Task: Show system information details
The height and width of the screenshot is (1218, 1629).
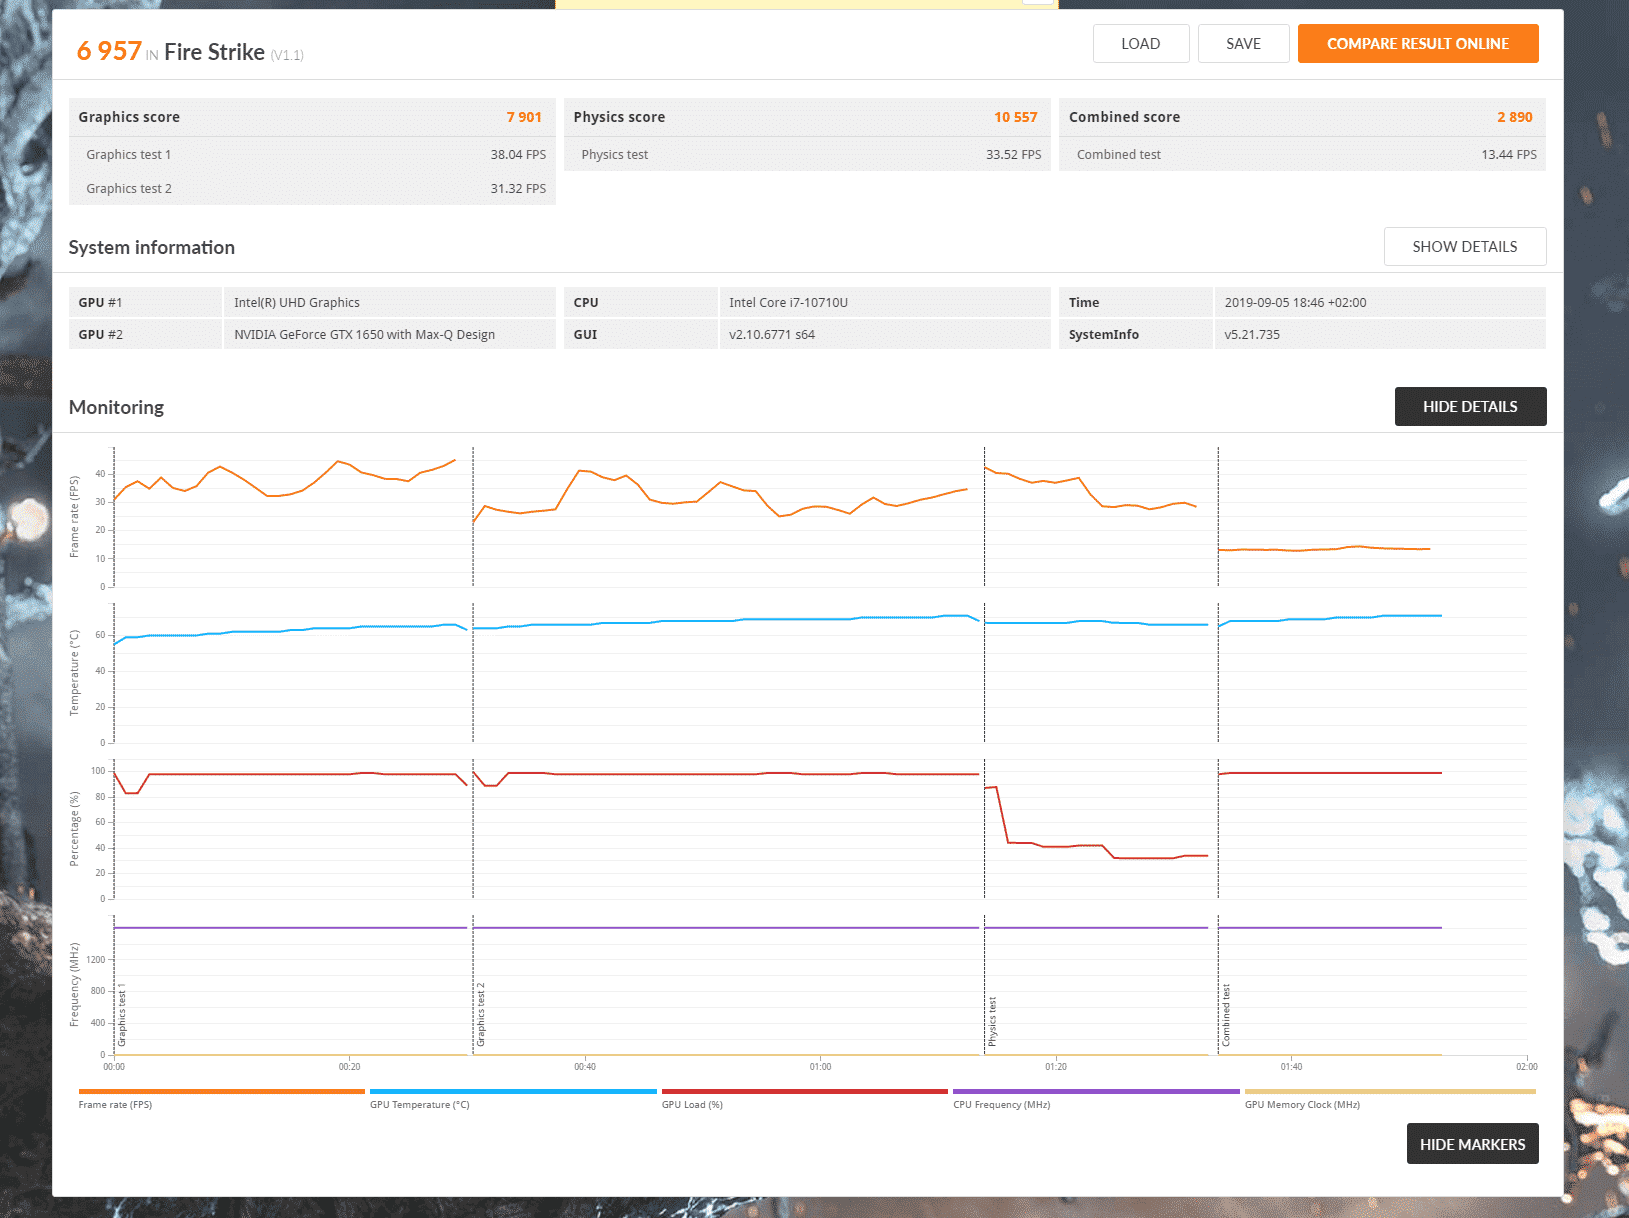Action: pyautogui.click(x=1464, y=247)
